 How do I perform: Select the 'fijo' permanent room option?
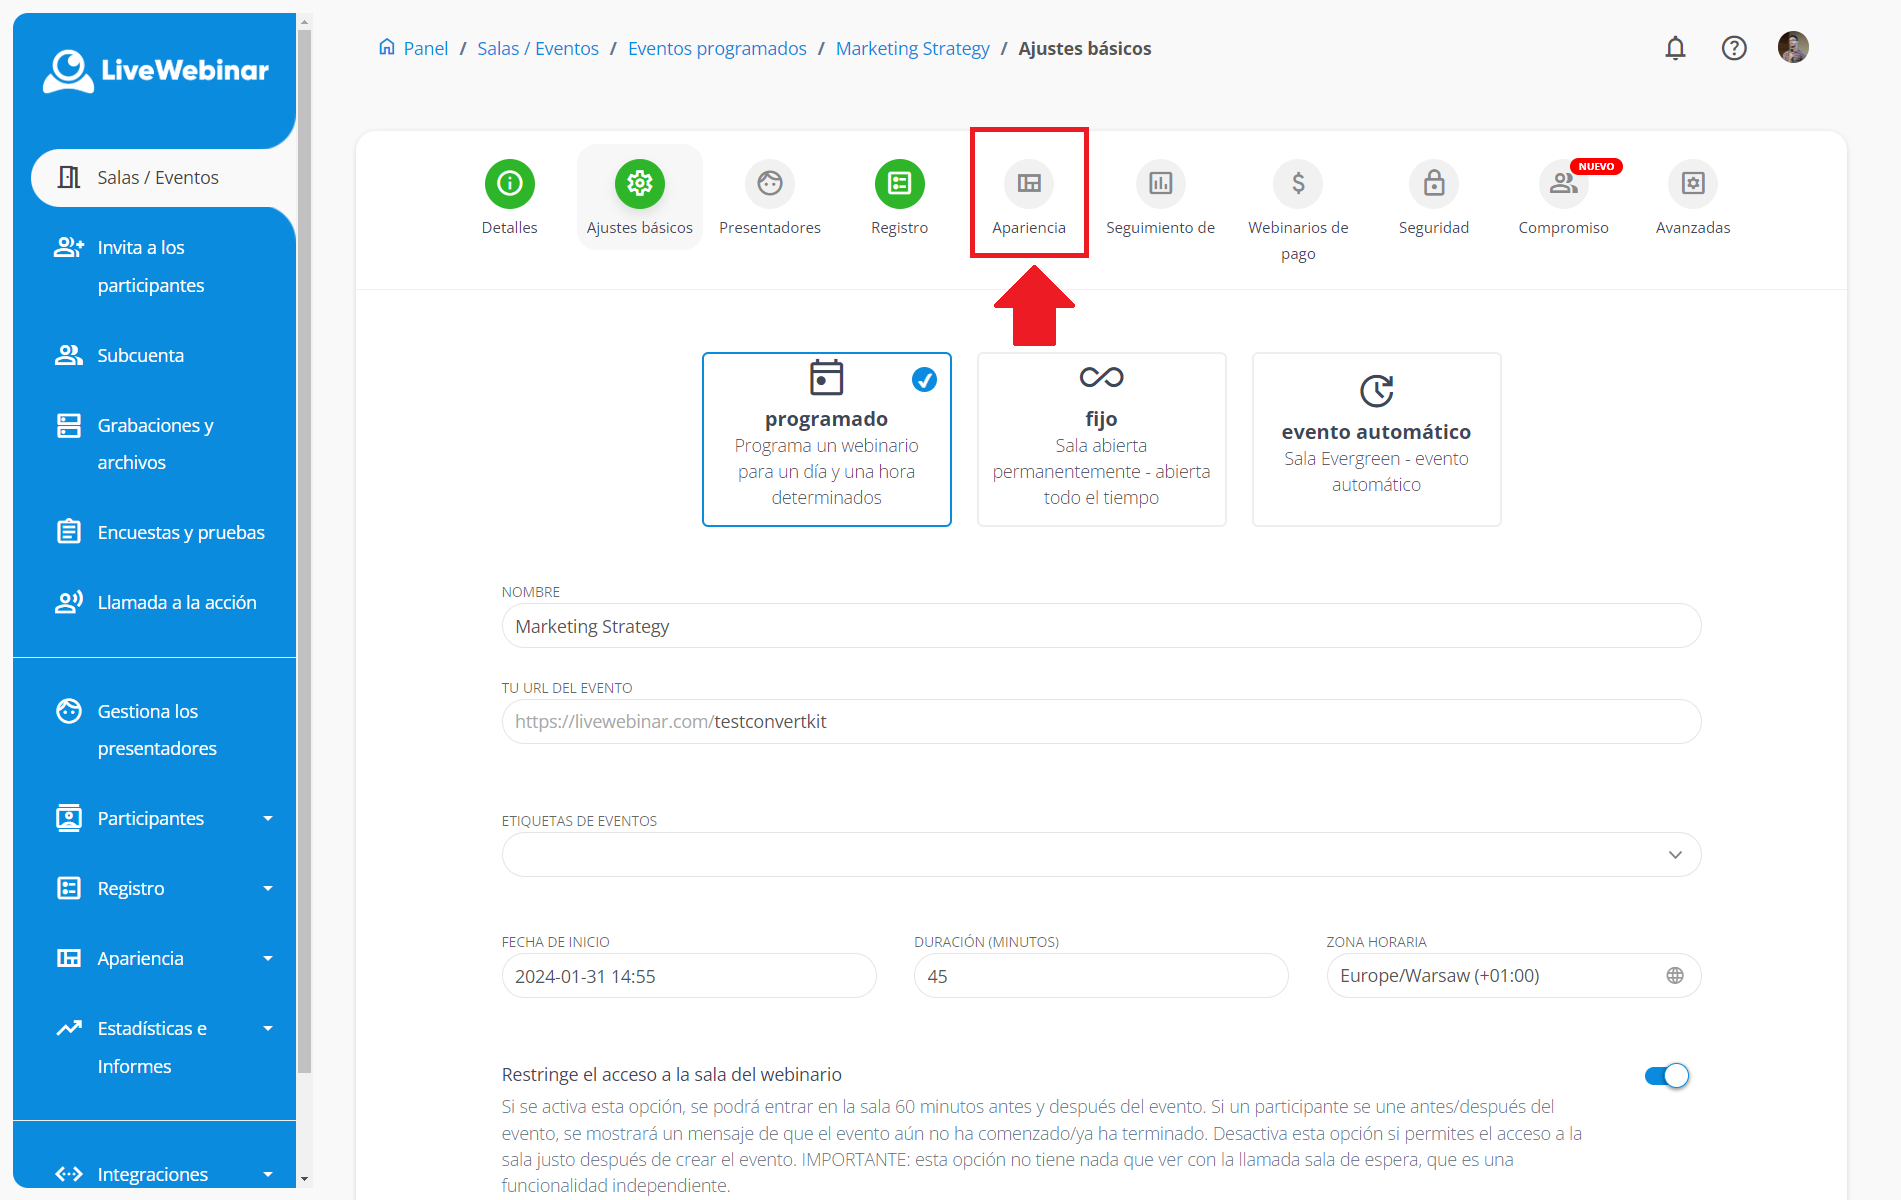point(1101,439)
